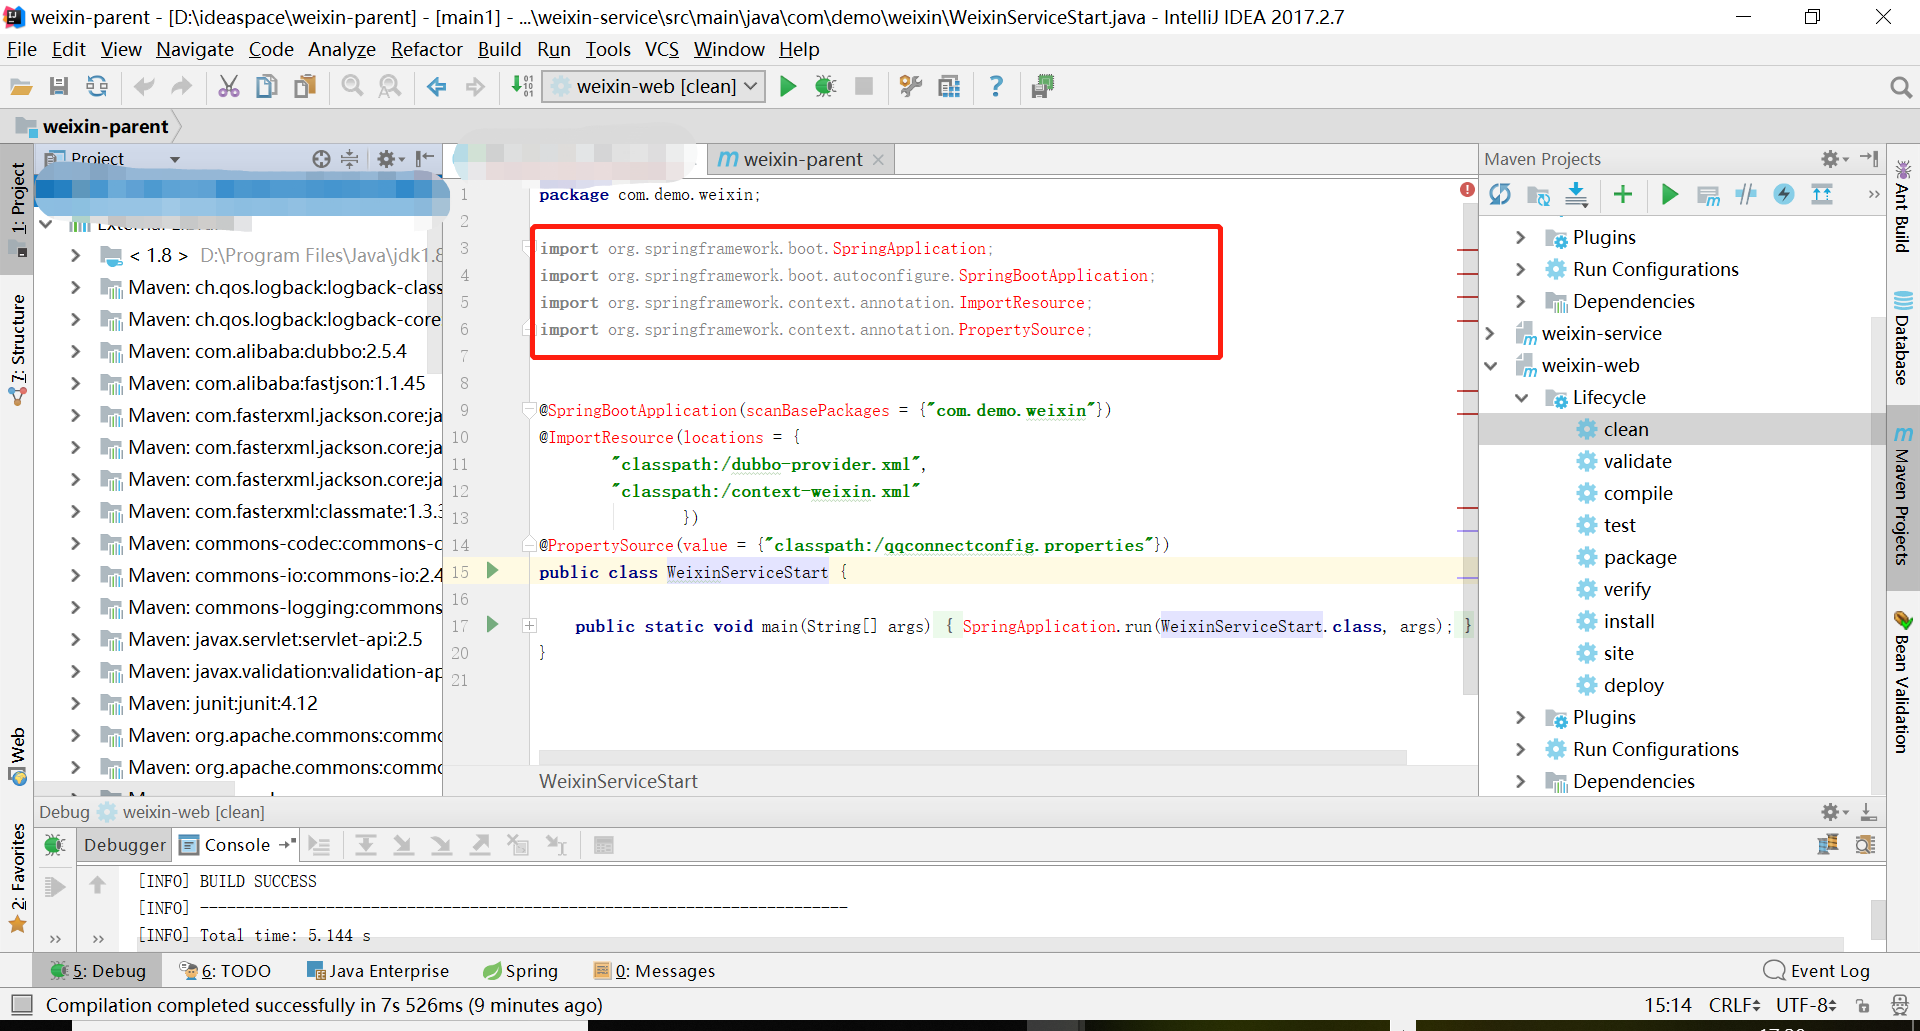Change UTF-8 file encoding in status bar
This screenshot has height=1031, width=1920.
coord(1806,1005)
